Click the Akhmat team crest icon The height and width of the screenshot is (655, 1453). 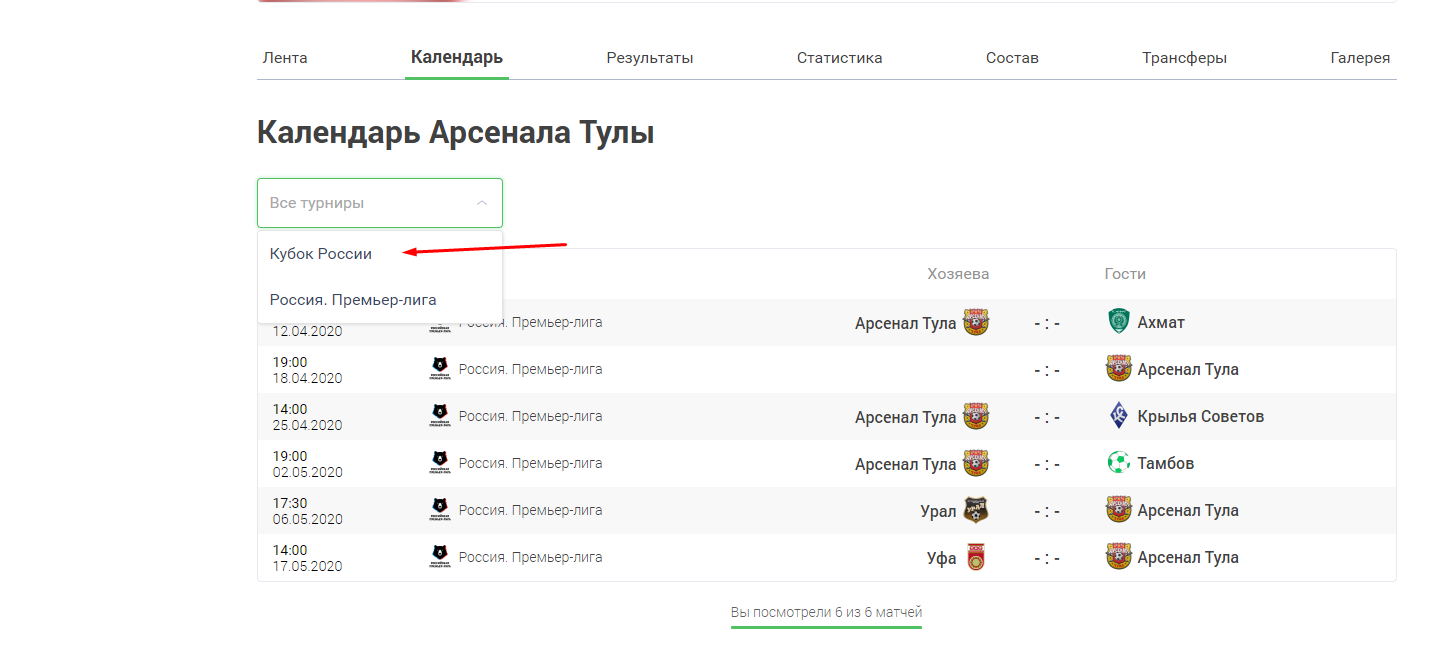click(x=1118, y=322)
